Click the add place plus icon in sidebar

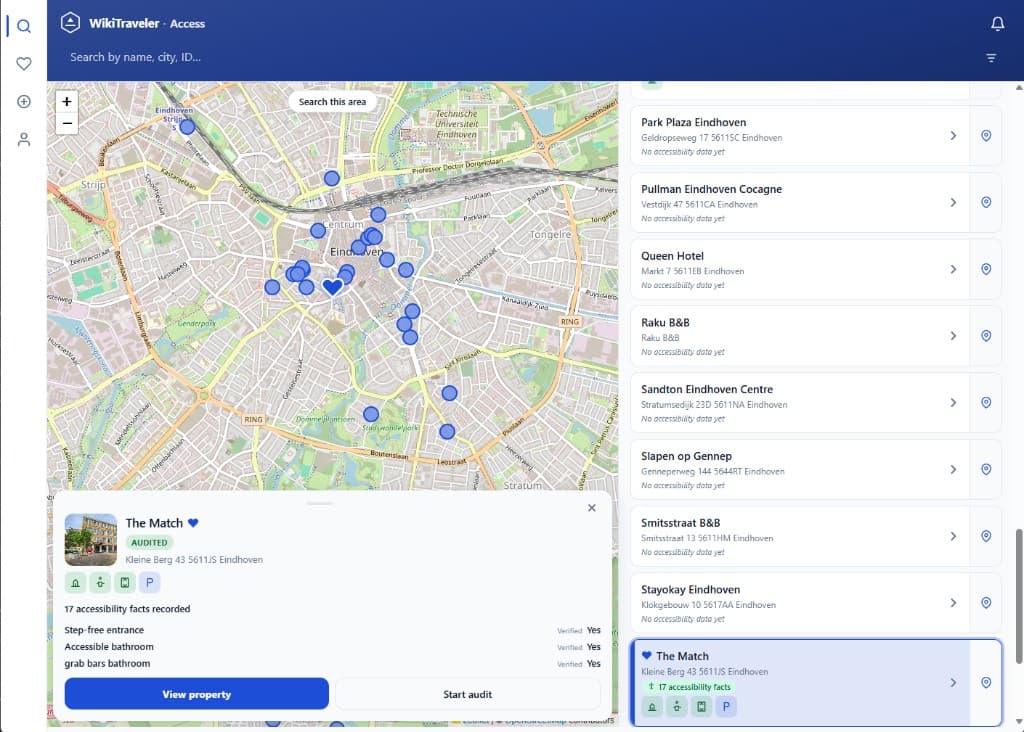[x=24, y=101]
